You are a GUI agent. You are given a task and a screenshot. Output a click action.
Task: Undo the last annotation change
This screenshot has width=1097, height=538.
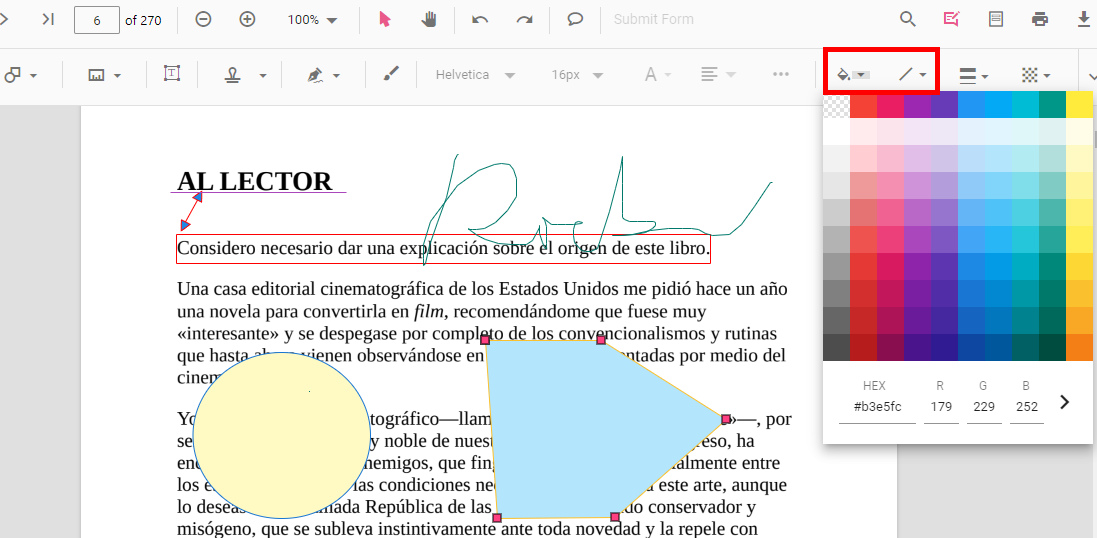pos(480,19)
